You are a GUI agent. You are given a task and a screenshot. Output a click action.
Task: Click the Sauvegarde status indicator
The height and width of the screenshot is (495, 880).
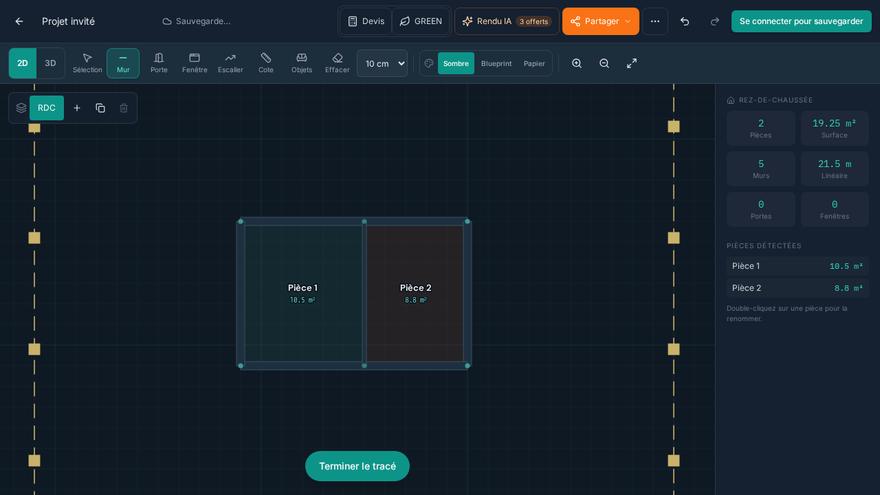[x=196, y=21]
